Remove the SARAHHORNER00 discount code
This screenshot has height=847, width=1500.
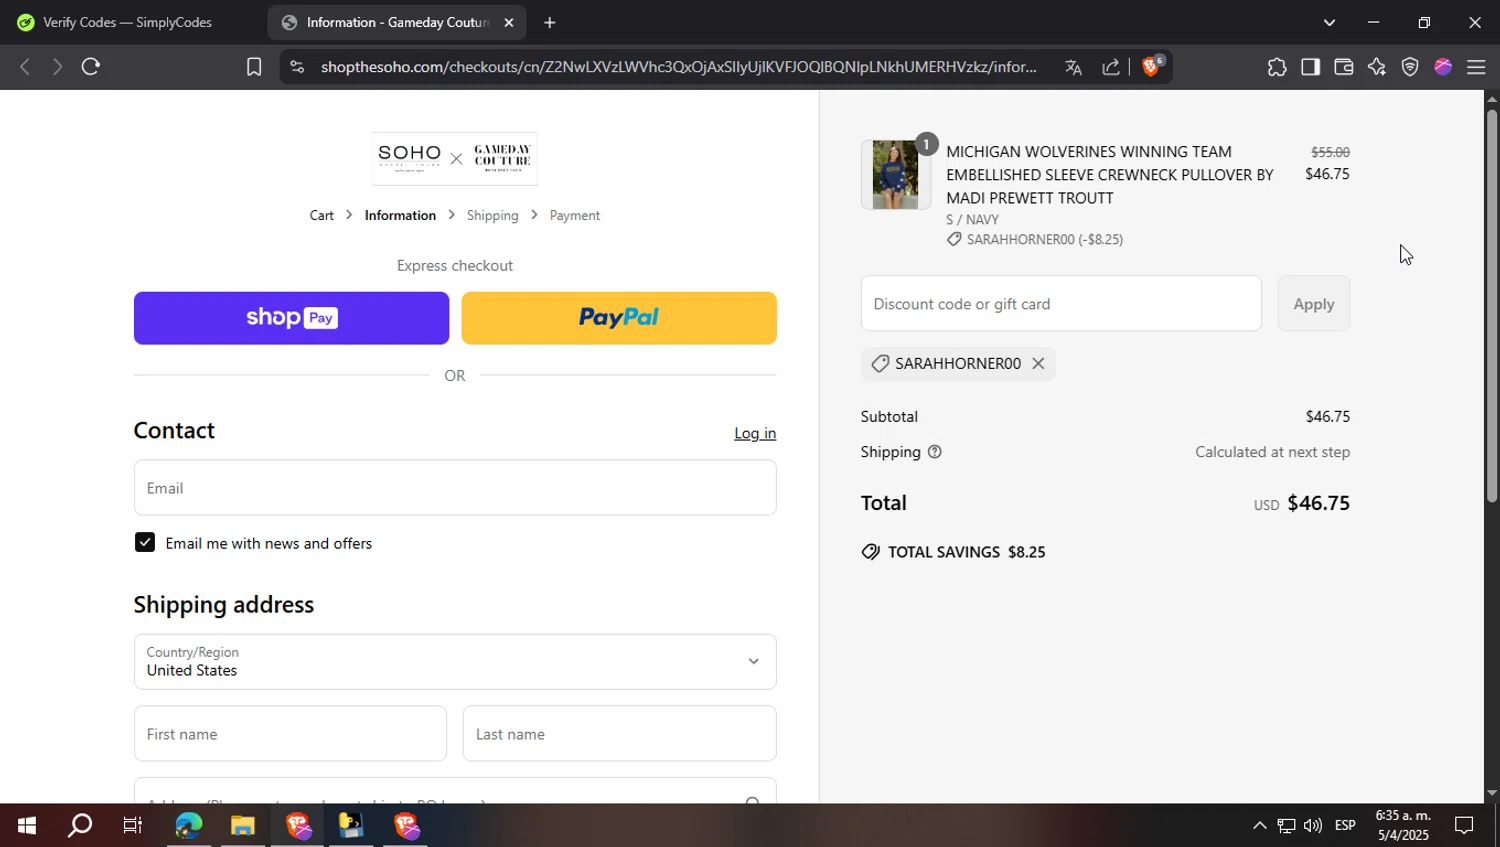coord(1038,363)
